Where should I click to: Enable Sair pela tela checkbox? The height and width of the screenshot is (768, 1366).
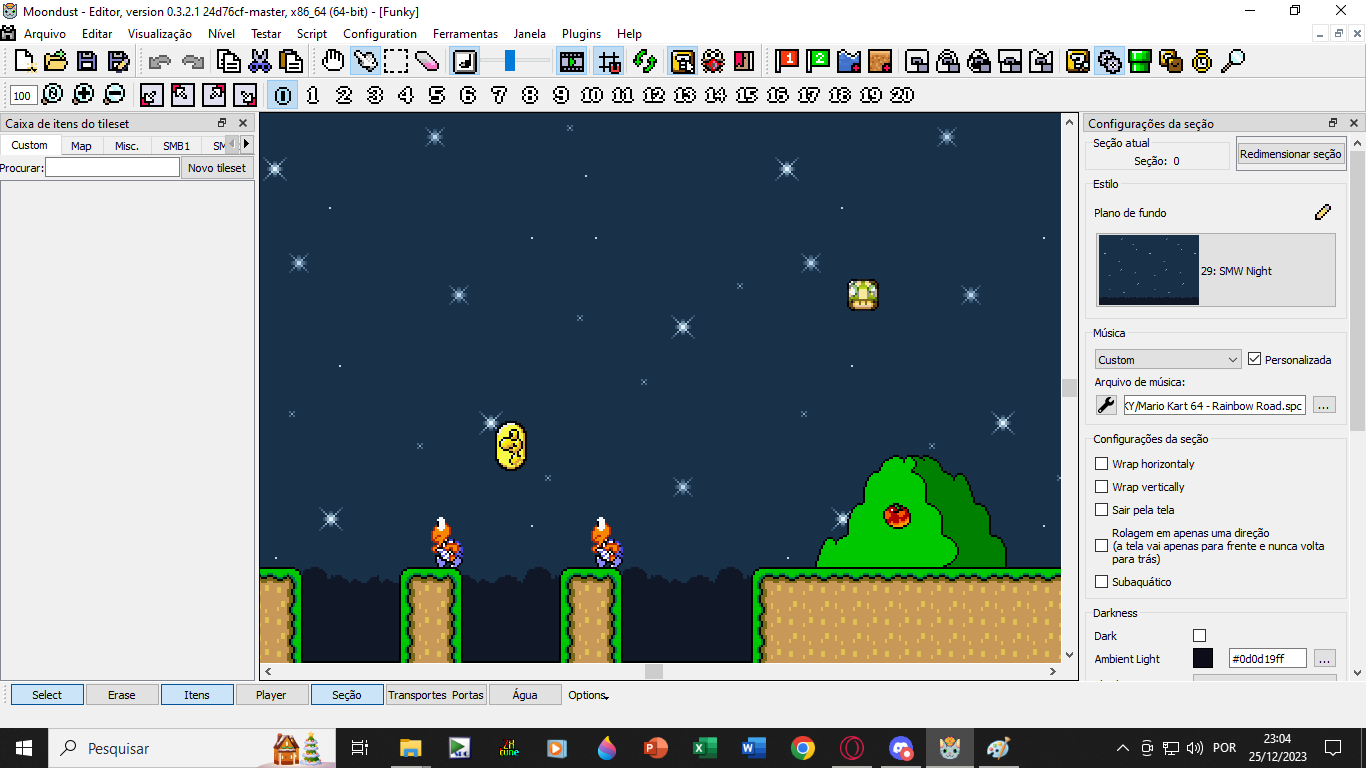point(1101,510)
